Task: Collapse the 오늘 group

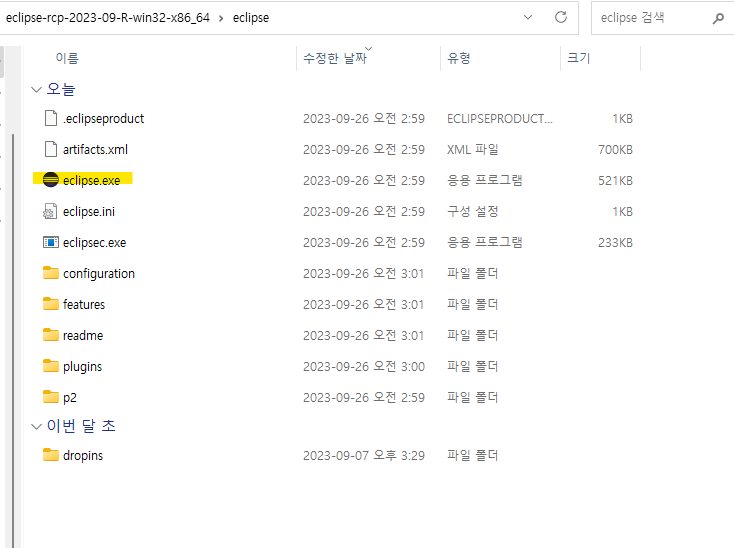Action: coord(36,89)
